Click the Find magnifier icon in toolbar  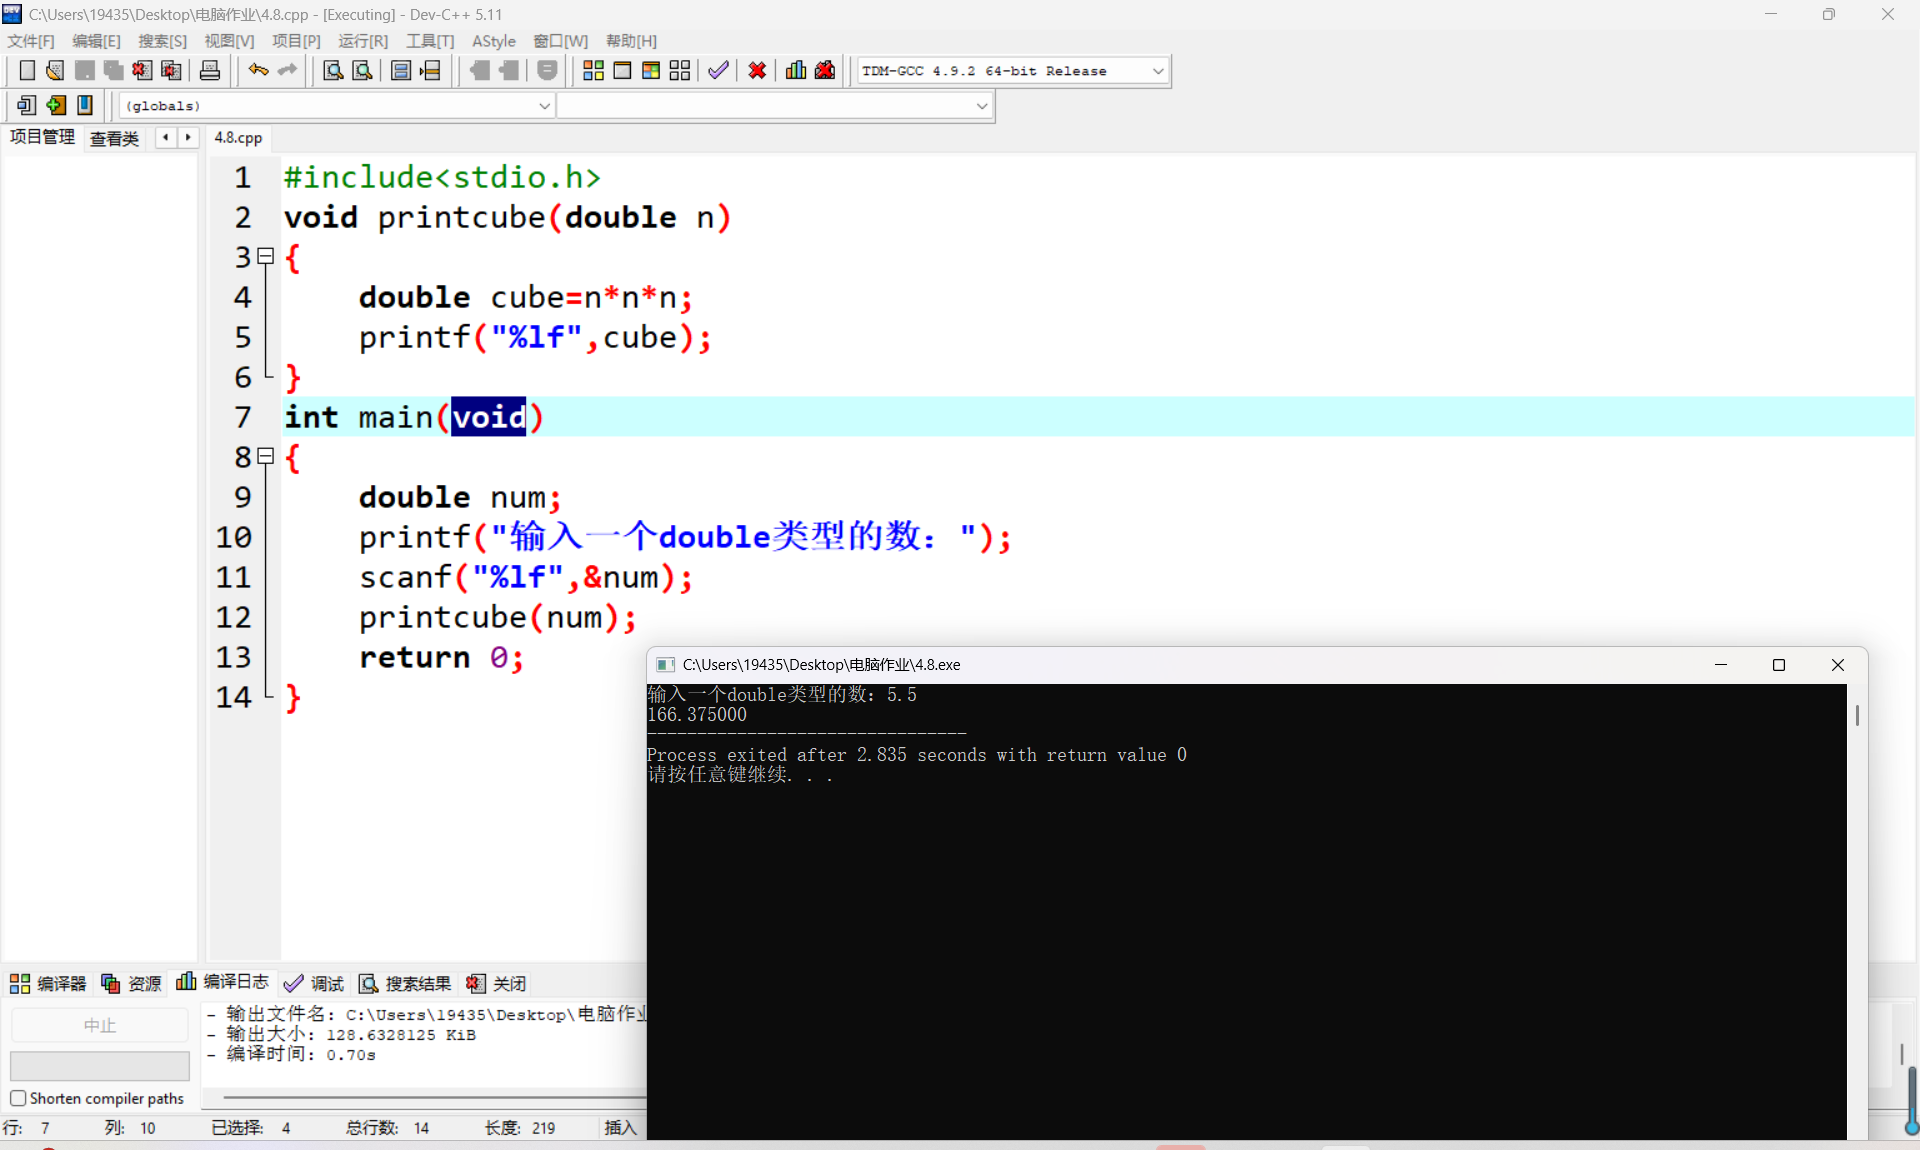pyautogui.click(x=333, y=70)
